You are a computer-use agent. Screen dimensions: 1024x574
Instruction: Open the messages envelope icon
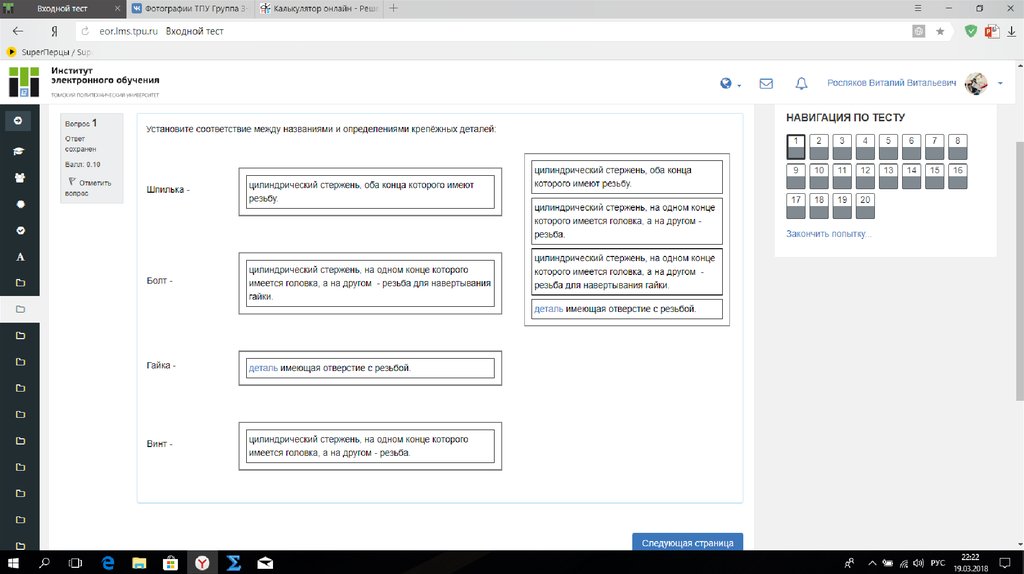(x=766, y=84)
